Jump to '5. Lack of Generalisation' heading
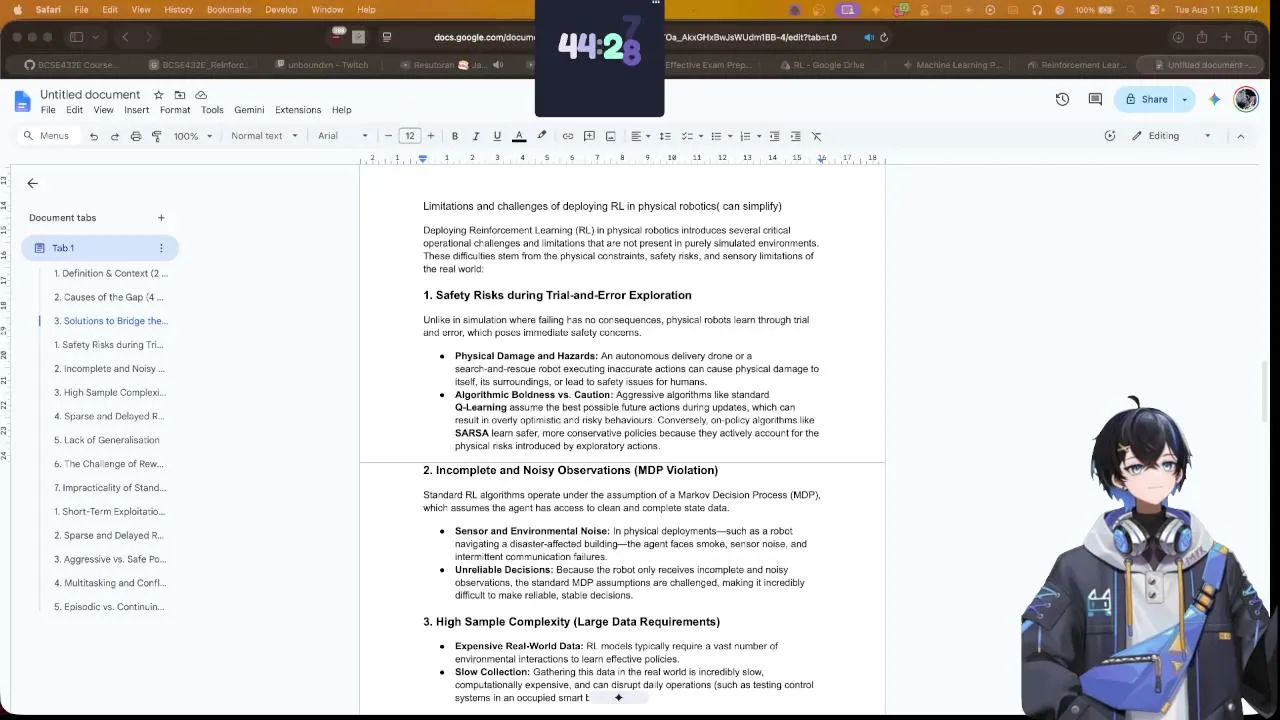The width and height of the screenshot is (1280, 720). [x=107, y=440]
